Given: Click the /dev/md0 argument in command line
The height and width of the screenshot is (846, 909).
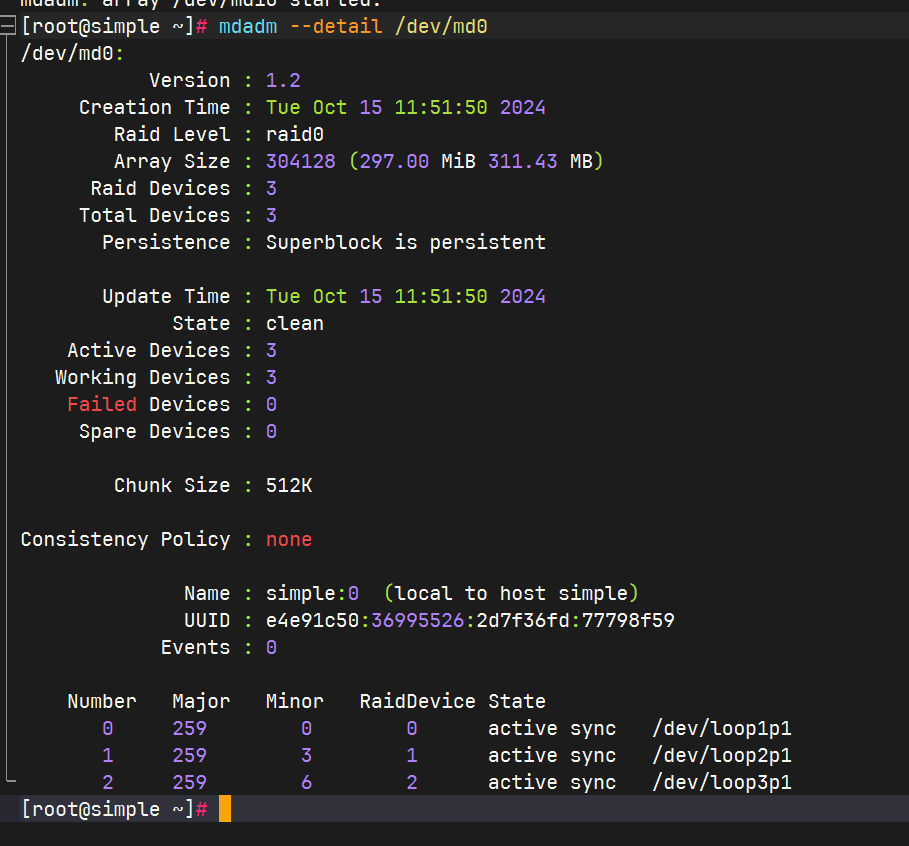Looking at the screenshot, I should [x=441, y=27].
